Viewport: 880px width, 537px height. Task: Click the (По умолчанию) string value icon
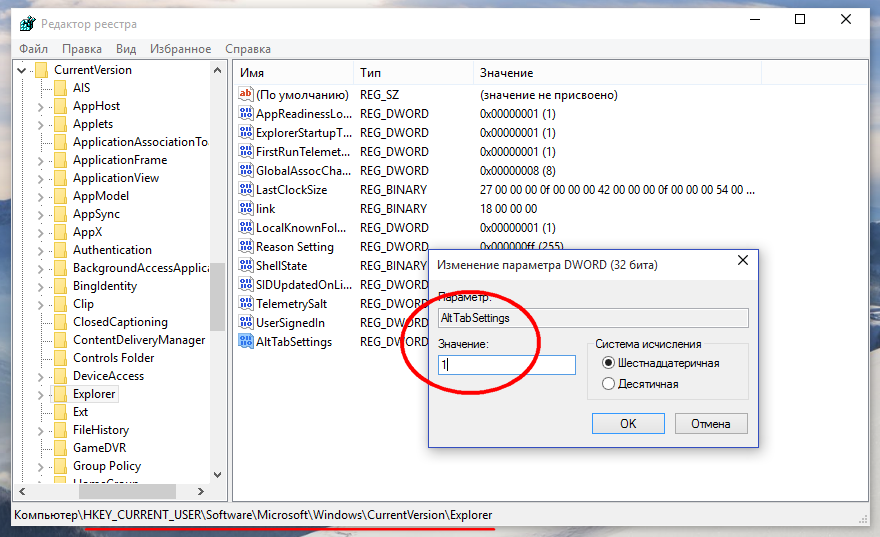pyautogui.click(x=246, y=95)
